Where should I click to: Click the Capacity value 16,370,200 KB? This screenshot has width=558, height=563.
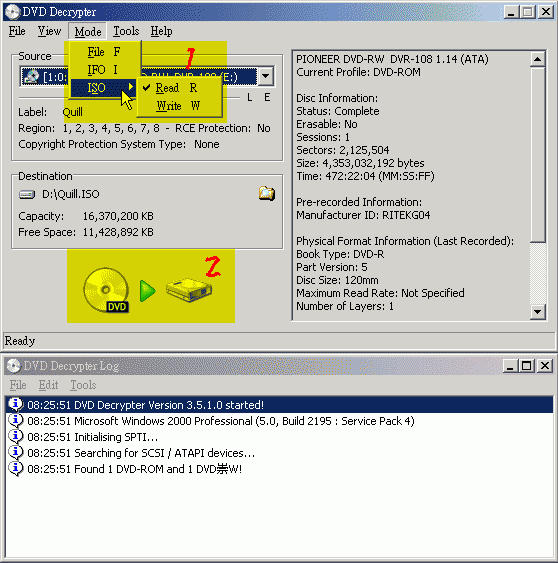[118, 216]
